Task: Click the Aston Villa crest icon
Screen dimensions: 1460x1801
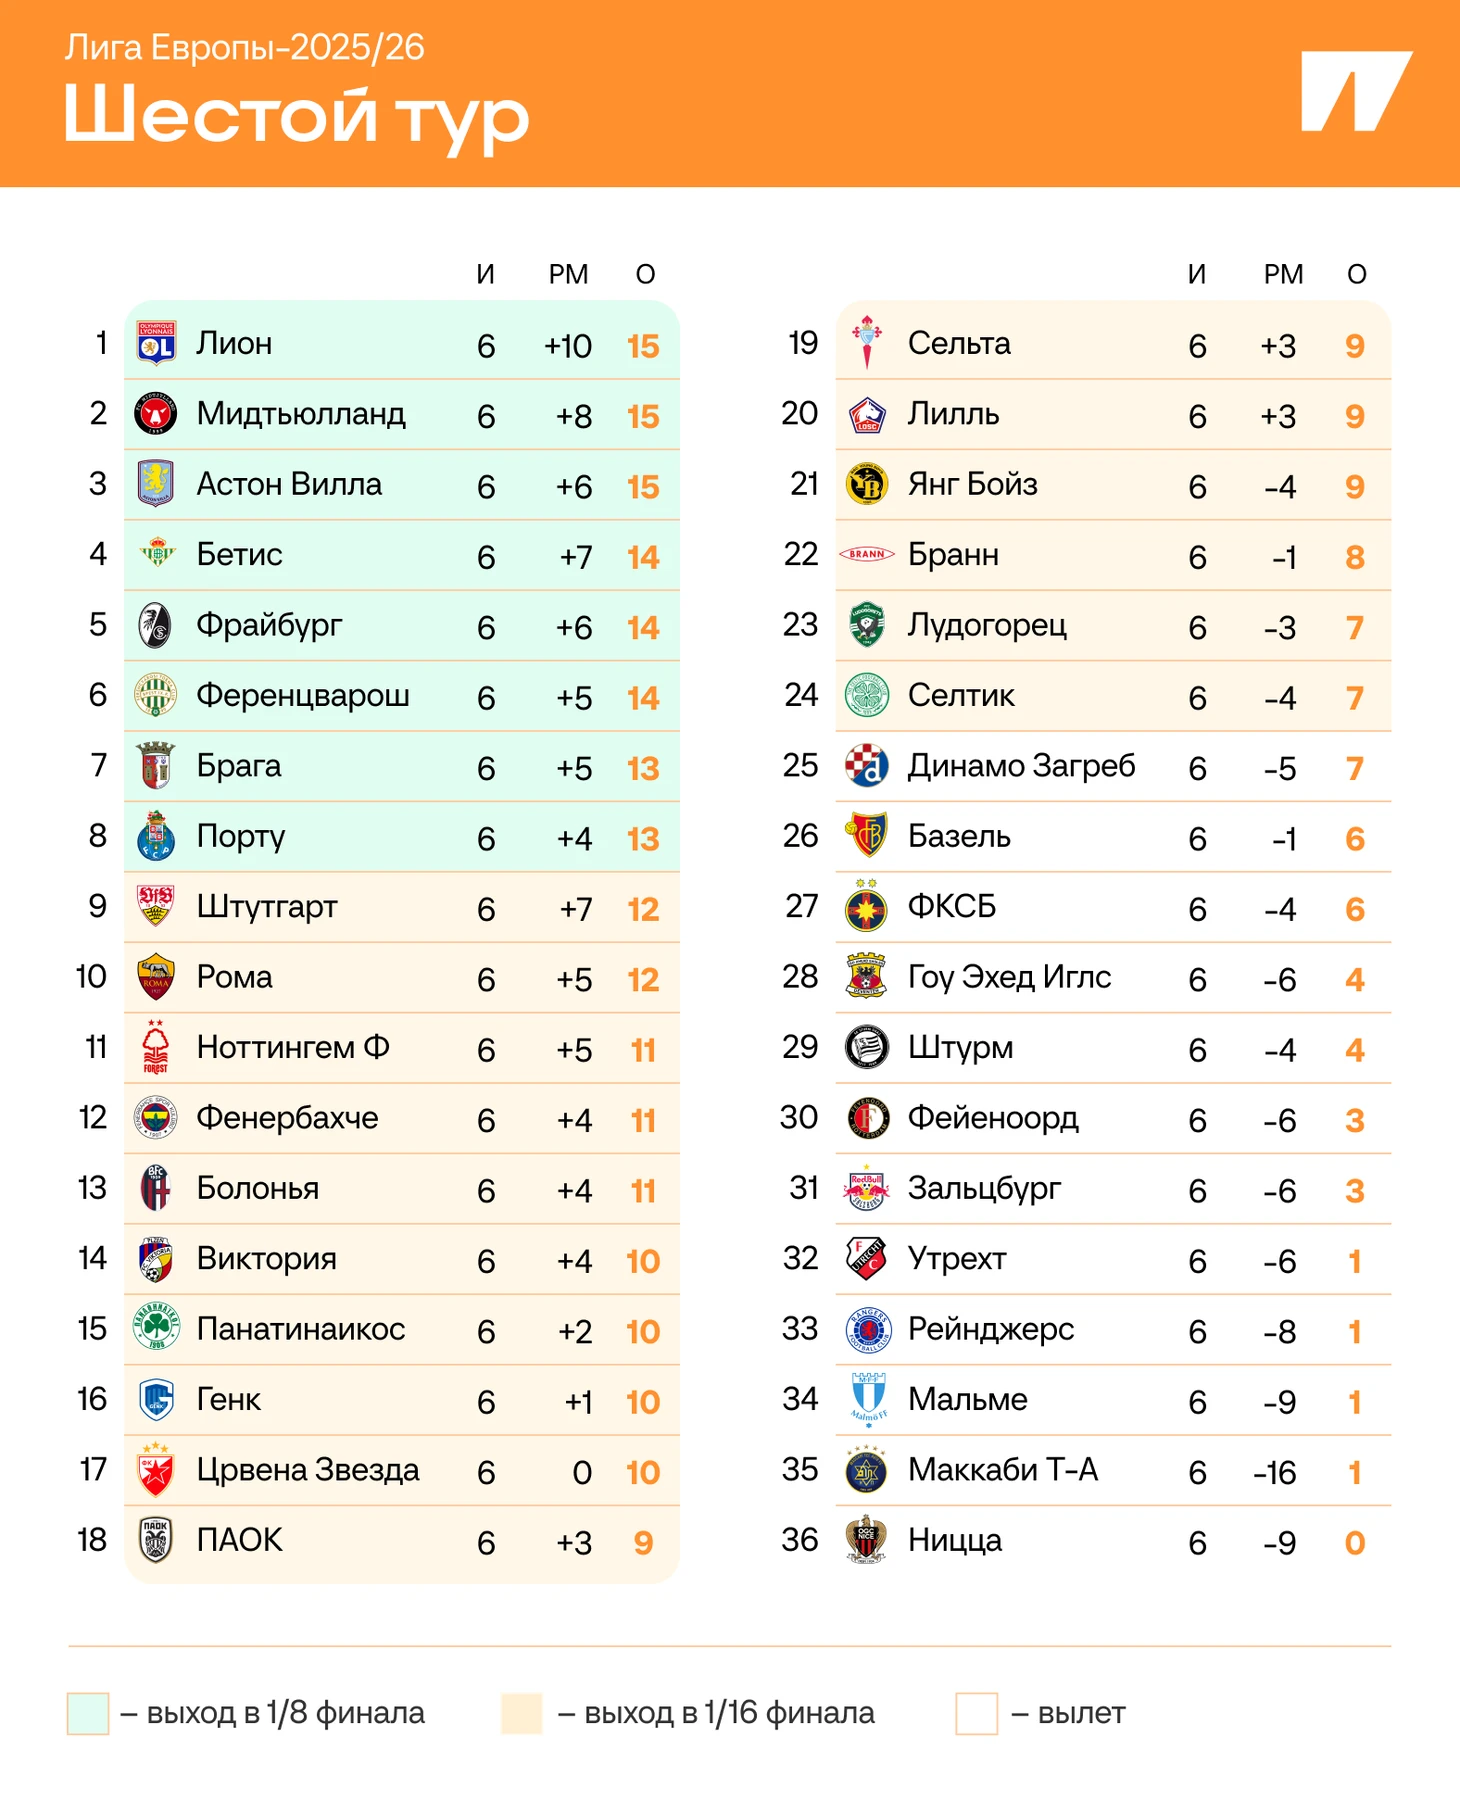Action: point(156,484)
